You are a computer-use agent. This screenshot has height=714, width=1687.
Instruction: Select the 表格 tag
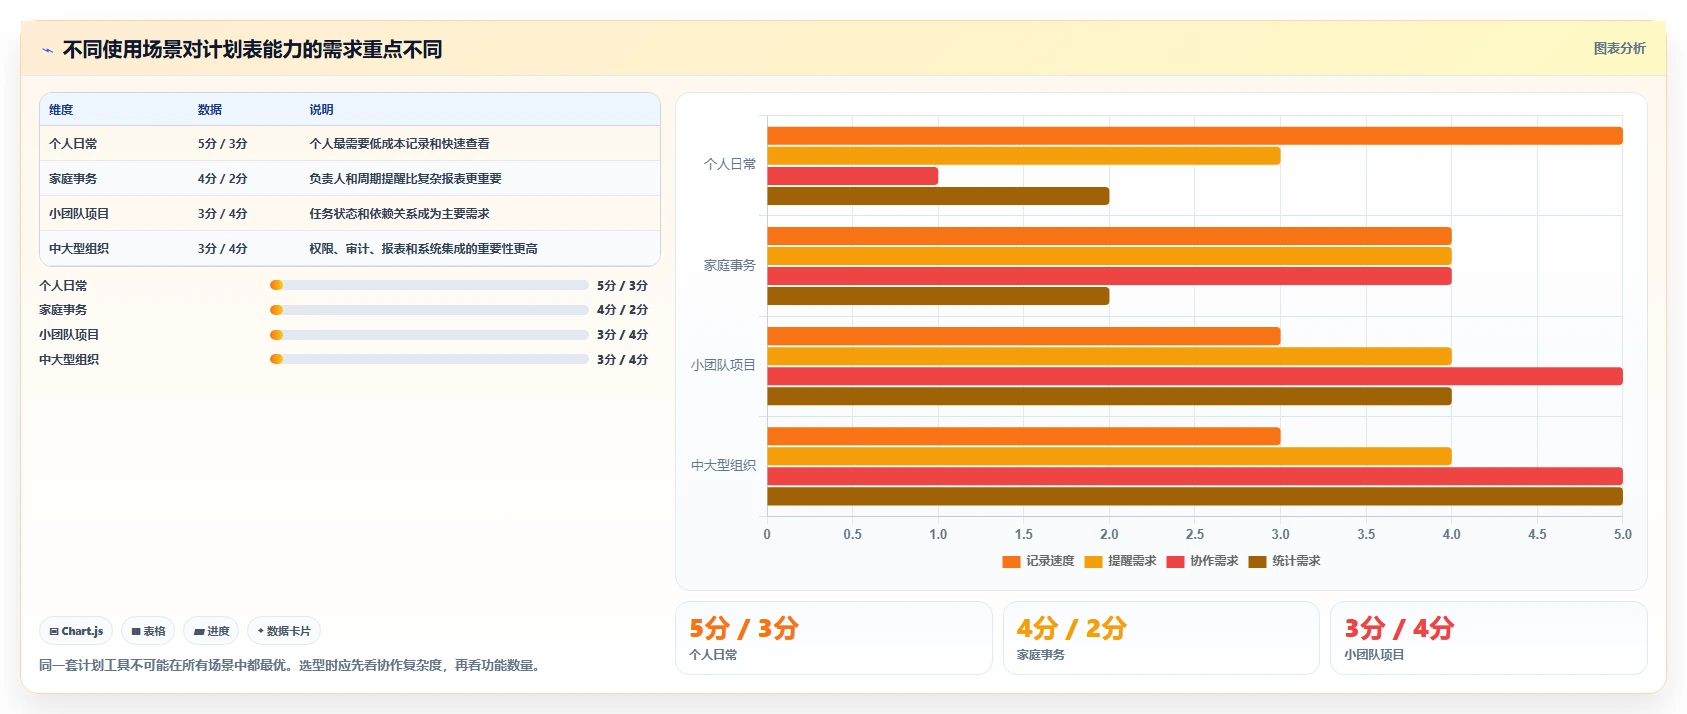click(x=148, y=631)
